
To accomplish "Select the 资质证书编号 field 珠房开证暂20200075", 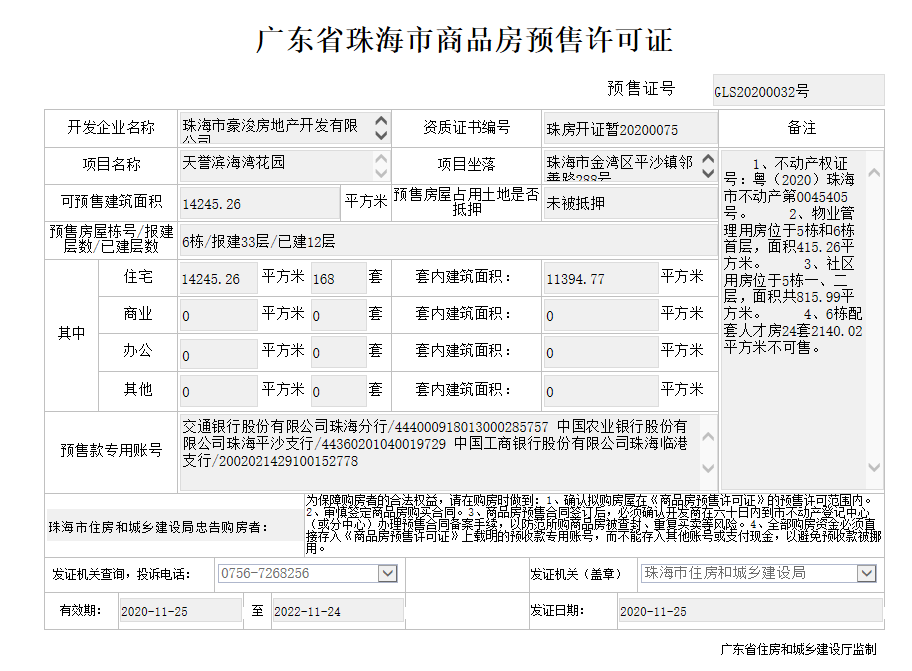I will click(x=629, y=129).
